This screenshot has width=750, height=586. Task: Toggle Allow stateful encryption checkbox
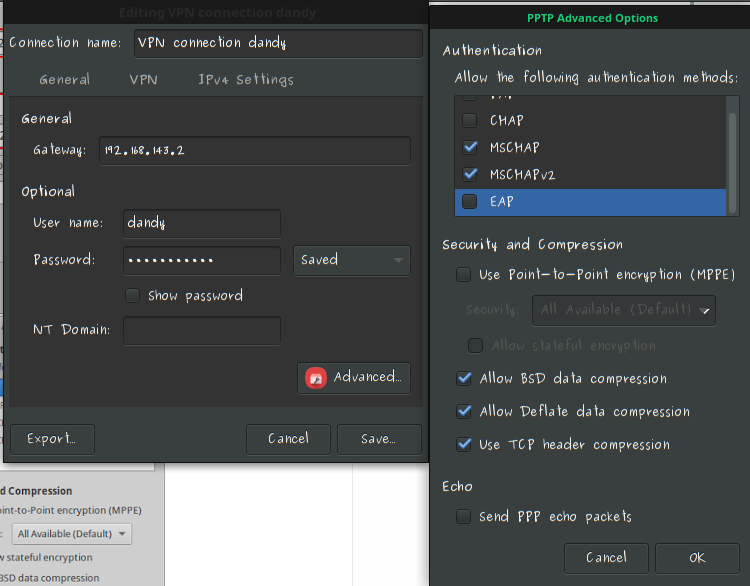tap(475, 345)
